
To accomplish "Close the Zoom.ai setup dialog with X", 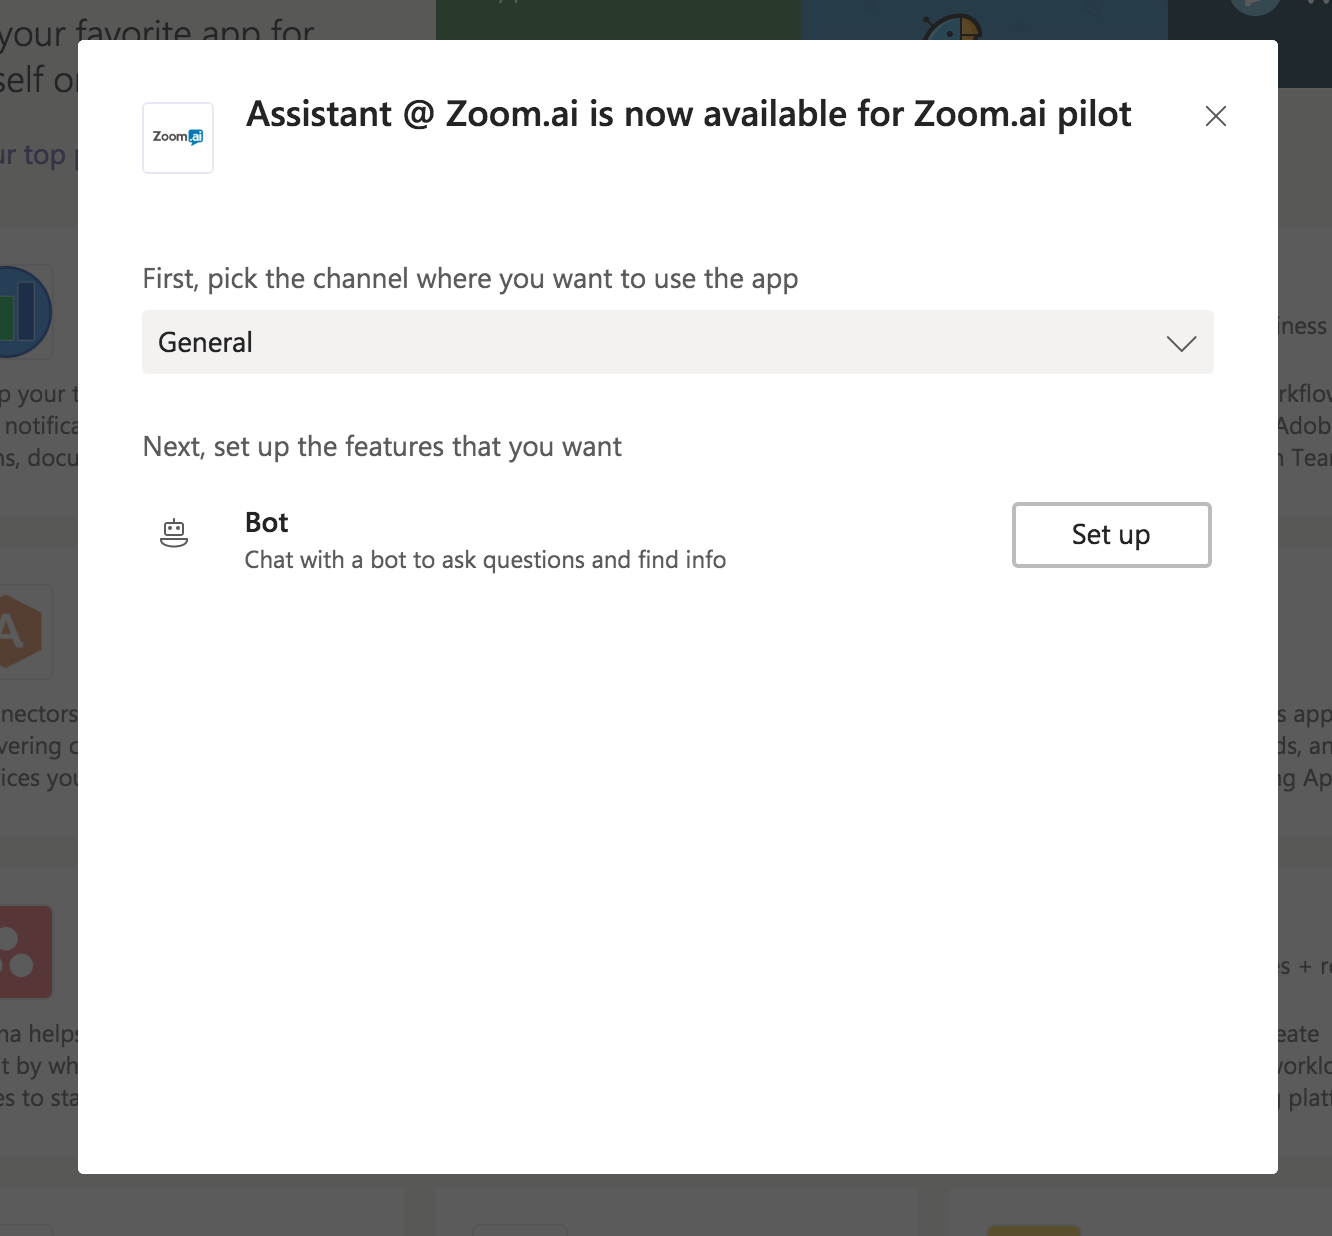I will (x=1216, y=116).
